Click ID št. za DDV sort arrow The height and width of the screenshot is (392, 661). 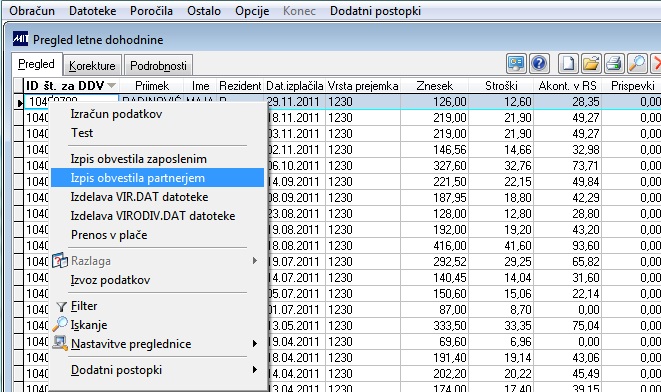(111, 86)
